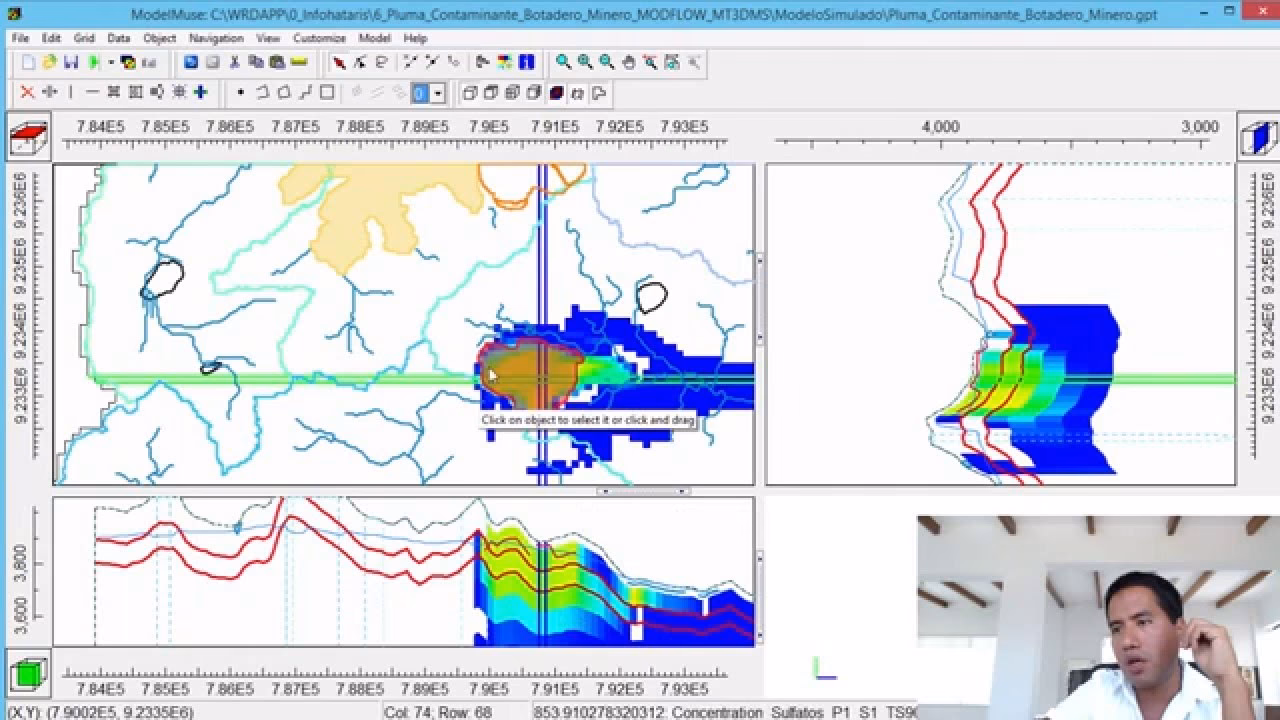Click the side view cube button
Image resolution: width=1280 pixels, height=720 pixels.
(x=1258, y=138)
